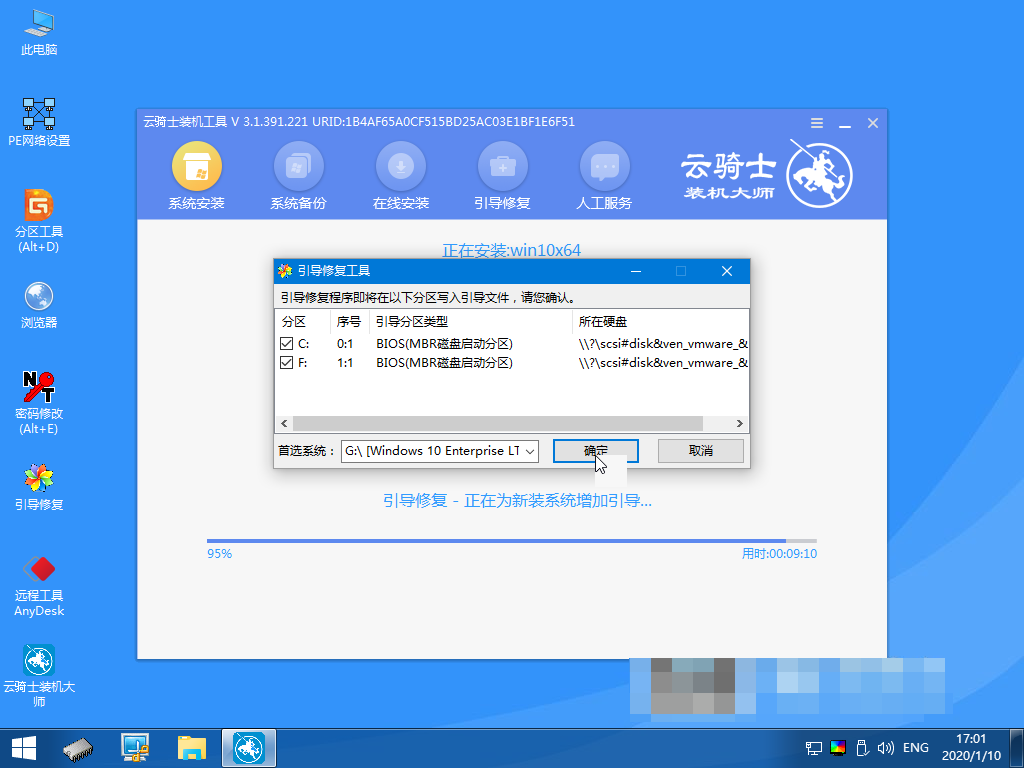Click network tray icon

pos(814,748)
